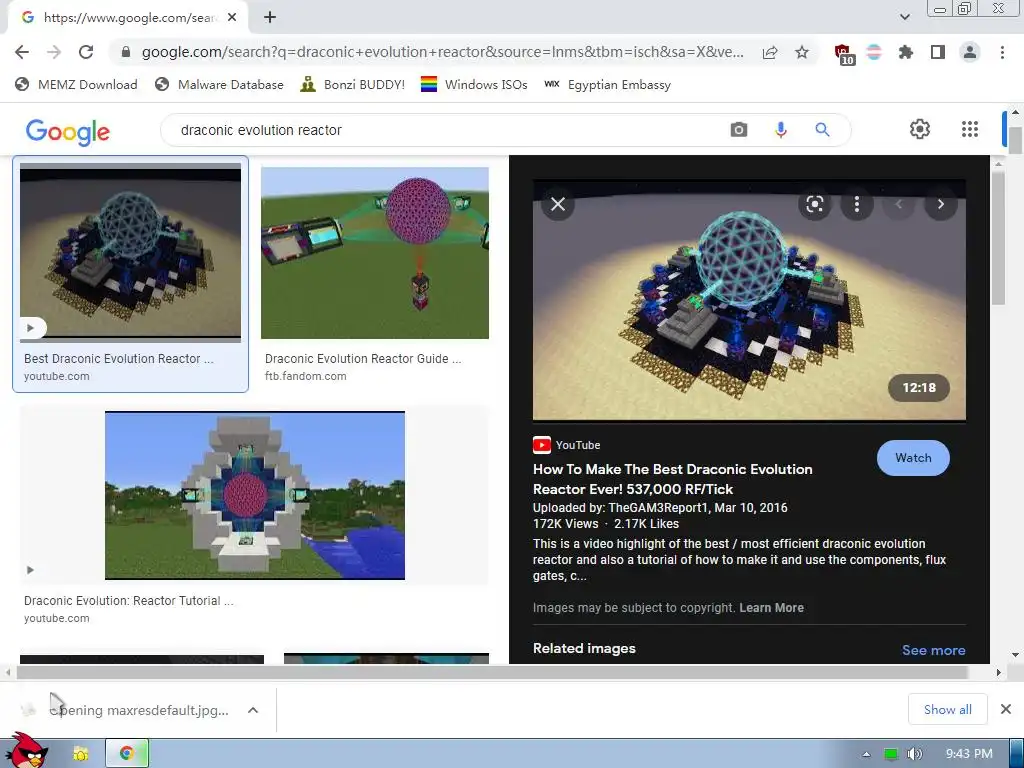Image resolution: width=1024 pixels, height=768 pixels.
Task: Open the Extensions puzzle piece menu
Action: (x=905, y=52)
